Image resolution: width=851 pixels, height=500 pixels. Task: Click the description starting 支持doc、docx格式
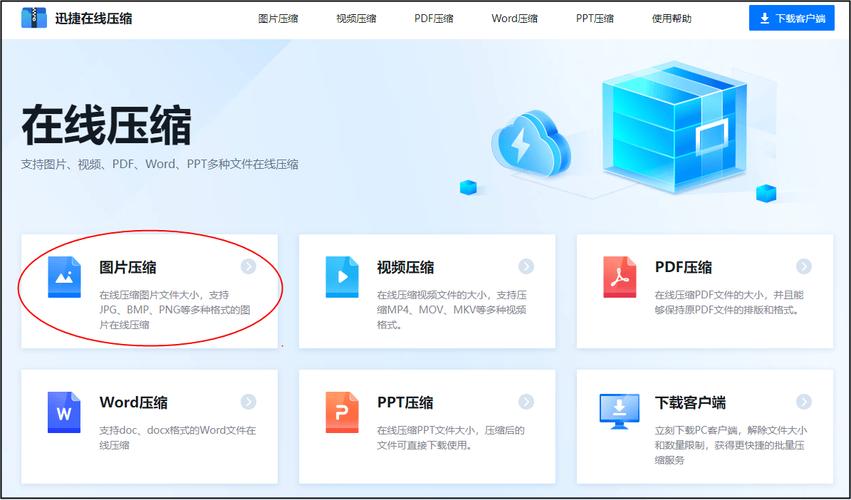click(177, 438)
